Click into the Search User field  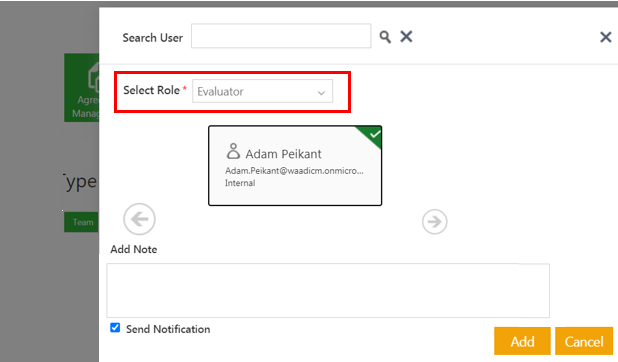point(281,36)
